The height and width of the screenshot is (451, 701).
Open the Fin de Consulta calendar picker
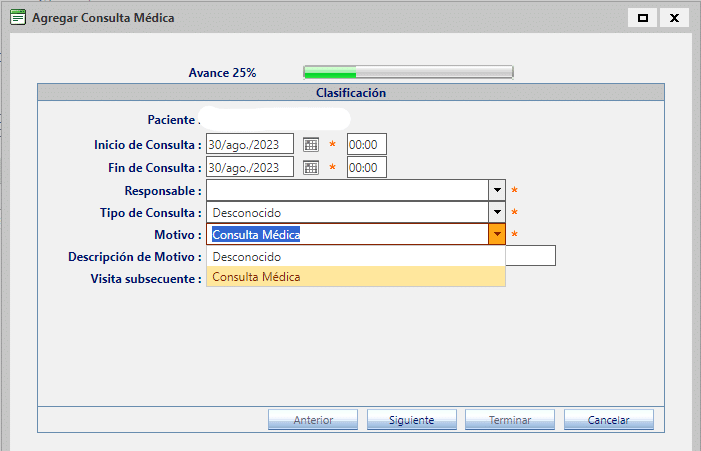pyautogui.click(x=310, y=168)
